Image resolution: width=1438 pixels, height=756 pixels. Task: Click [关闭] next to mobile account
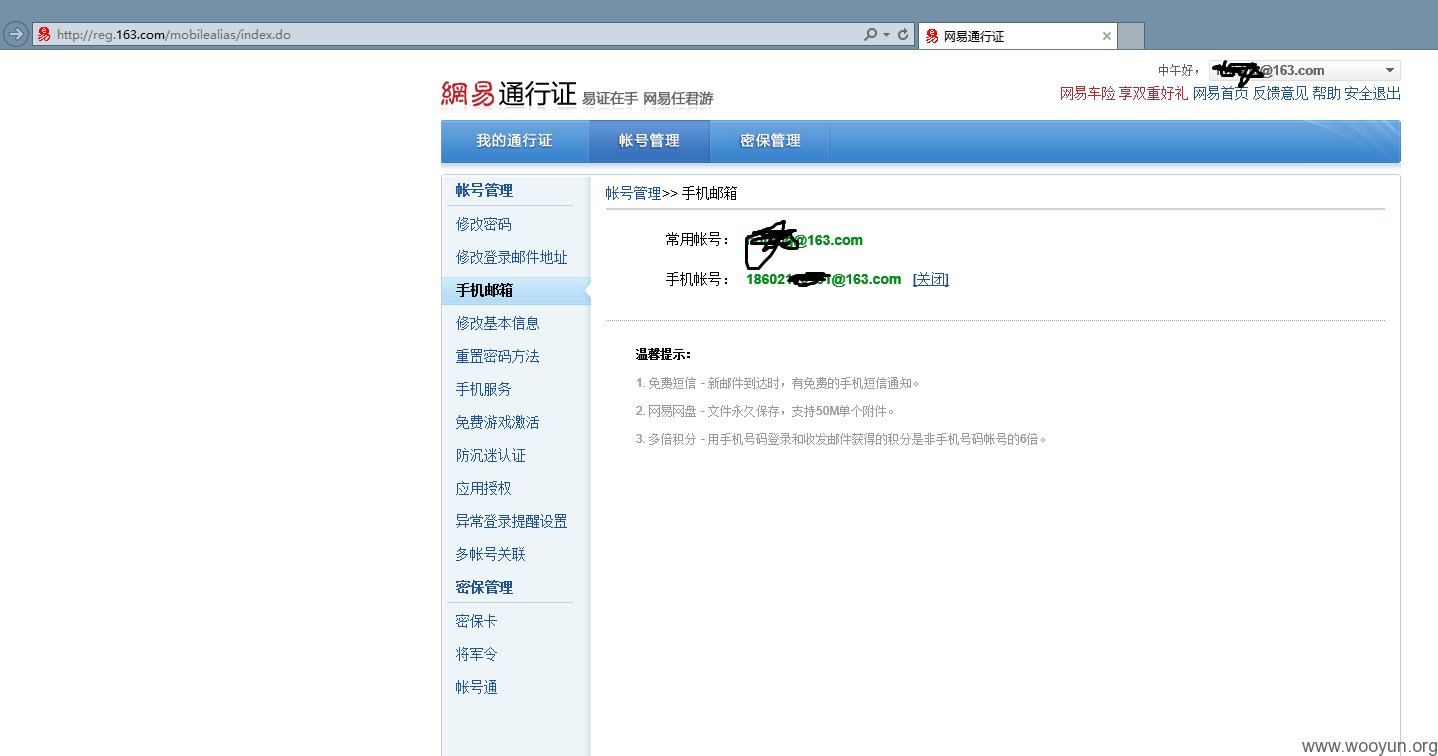point(930,279)
